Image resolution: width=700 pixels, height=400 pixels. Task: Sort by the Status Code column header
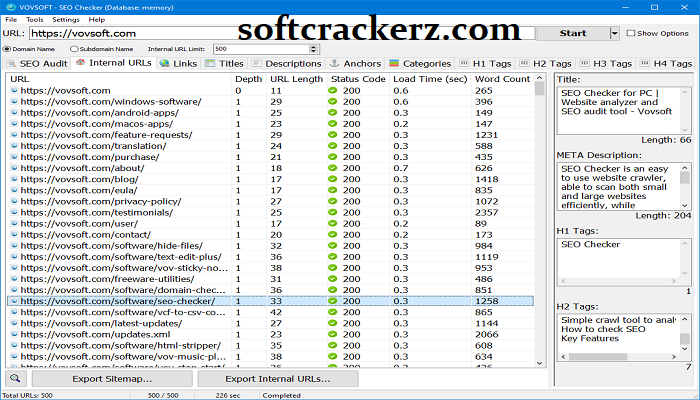coord(358,79)
